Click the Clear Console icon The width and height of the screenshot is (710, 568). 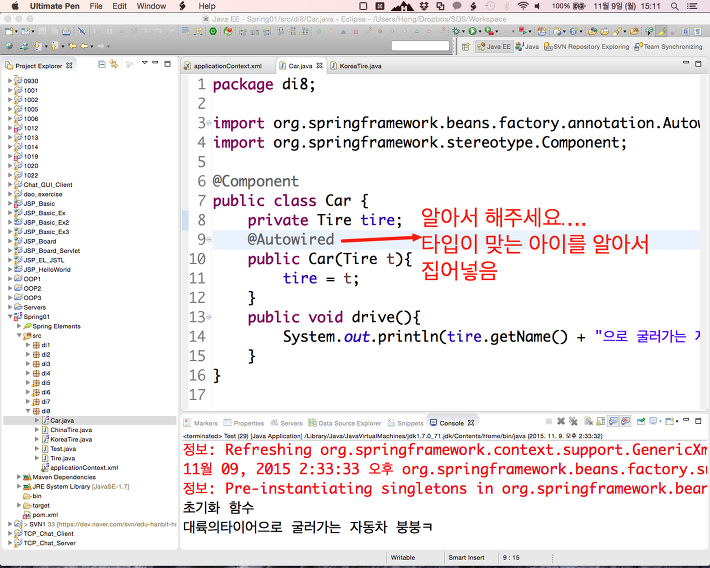[589, 421]
